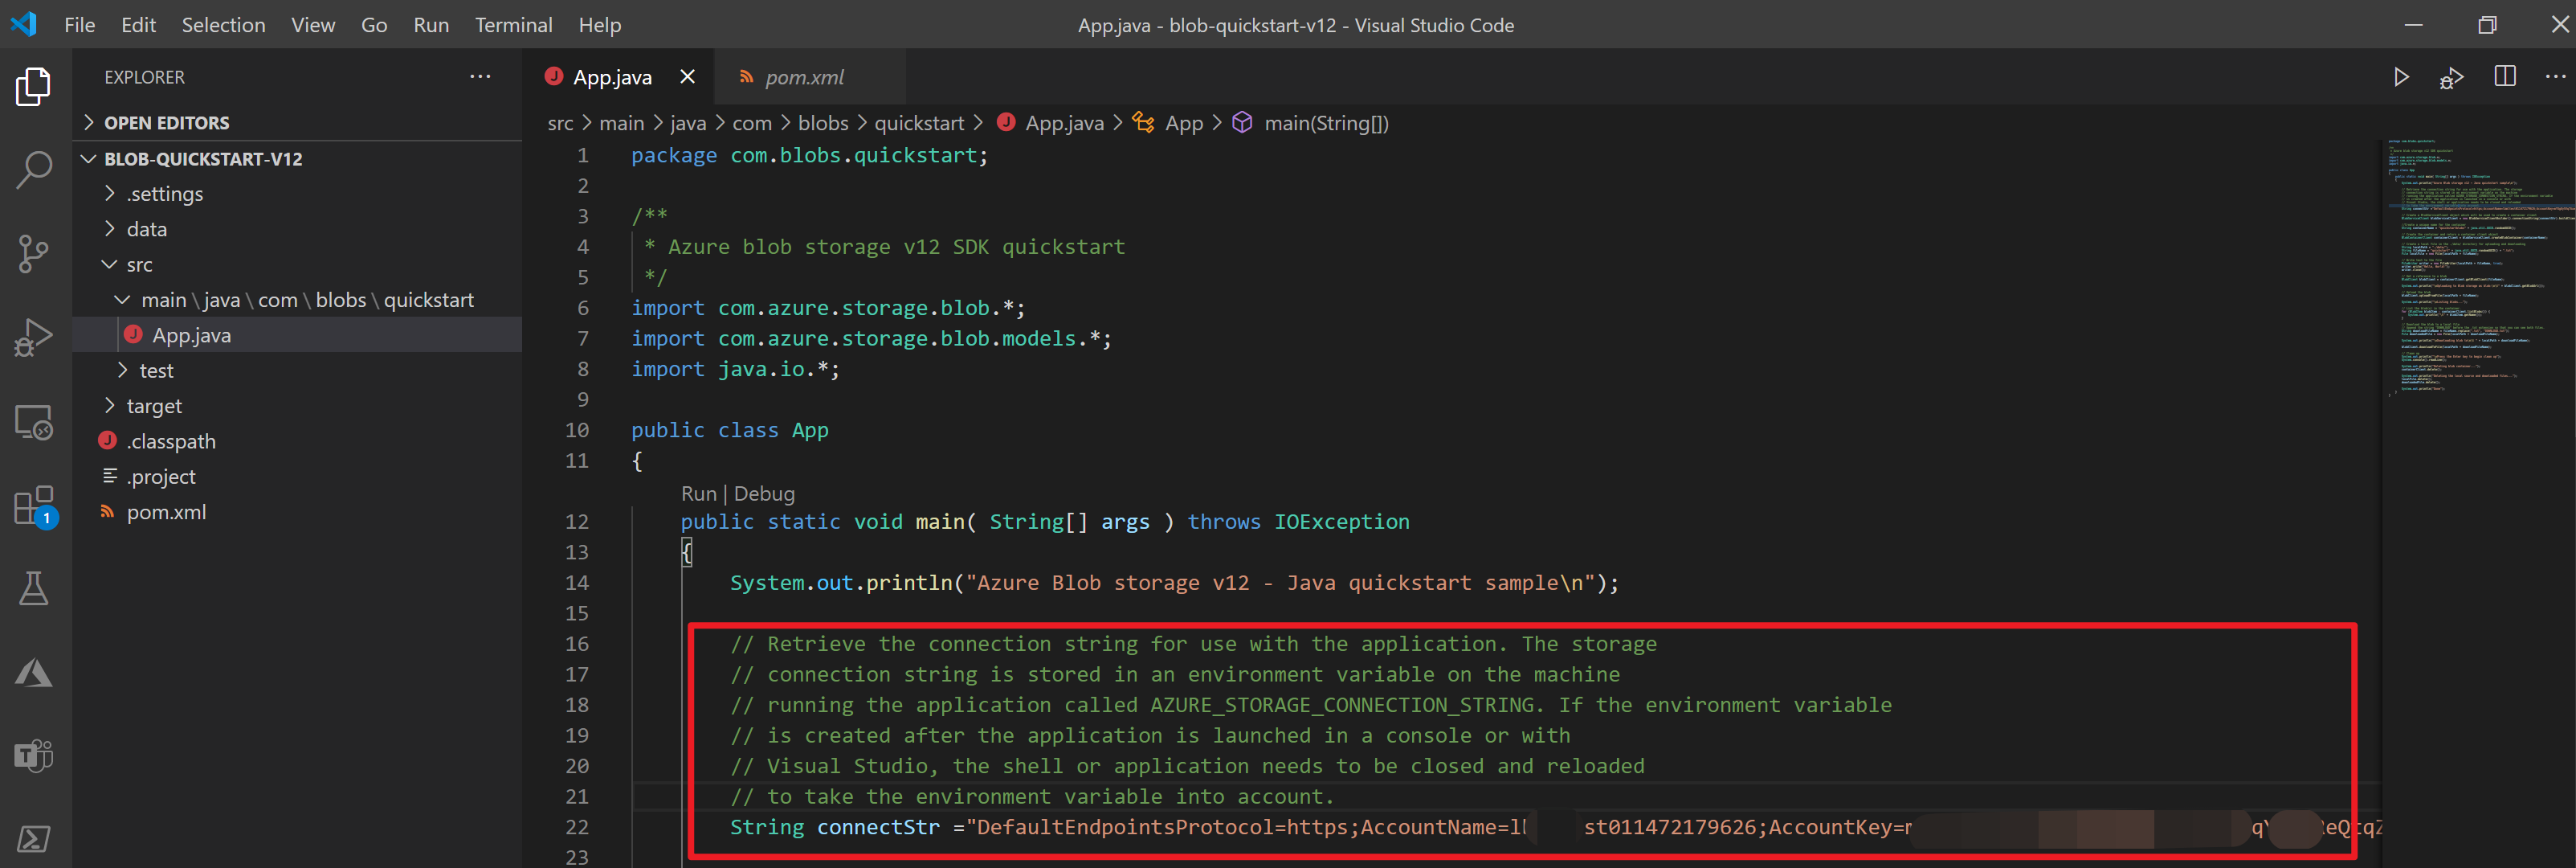Open the Run and Debug view

(x=34, y=338)
